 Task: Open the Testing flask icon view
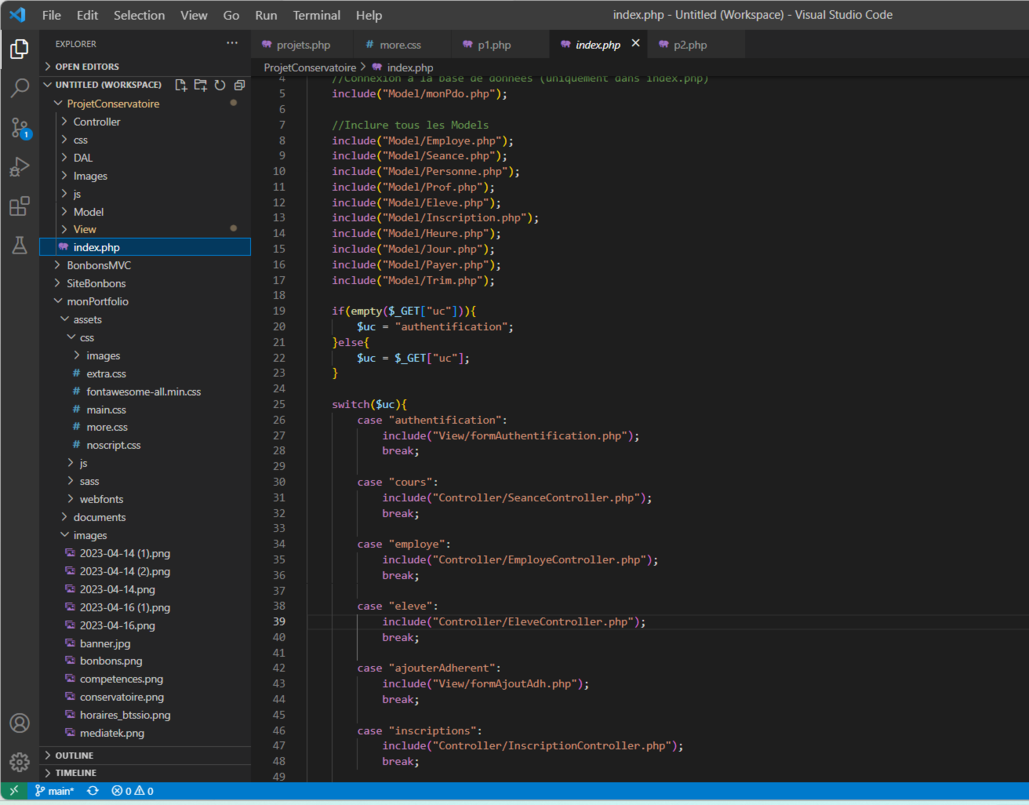pos(19,245)
